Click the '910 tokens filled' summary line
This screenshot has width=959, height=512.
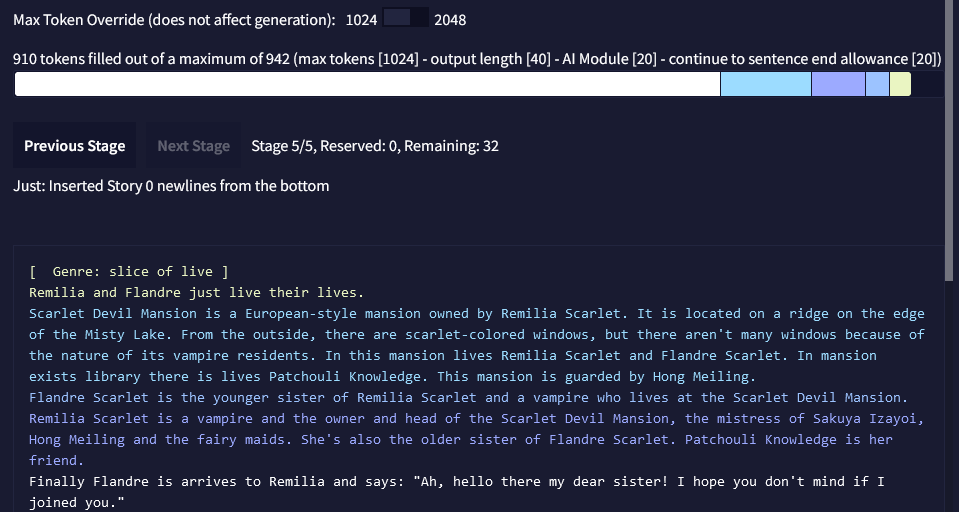coord(477,59)
